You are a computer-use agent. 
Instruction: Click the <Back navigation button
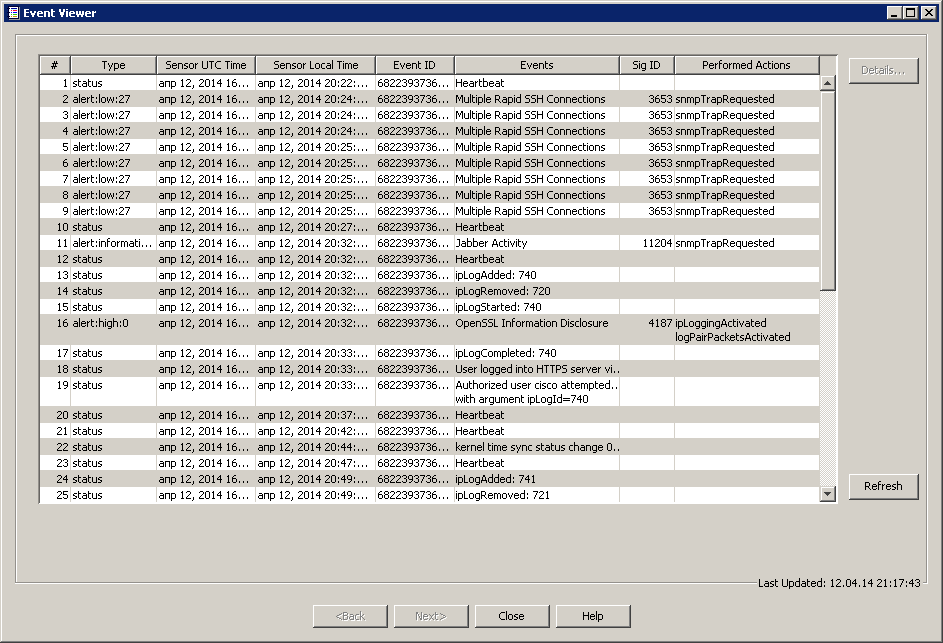350,616
